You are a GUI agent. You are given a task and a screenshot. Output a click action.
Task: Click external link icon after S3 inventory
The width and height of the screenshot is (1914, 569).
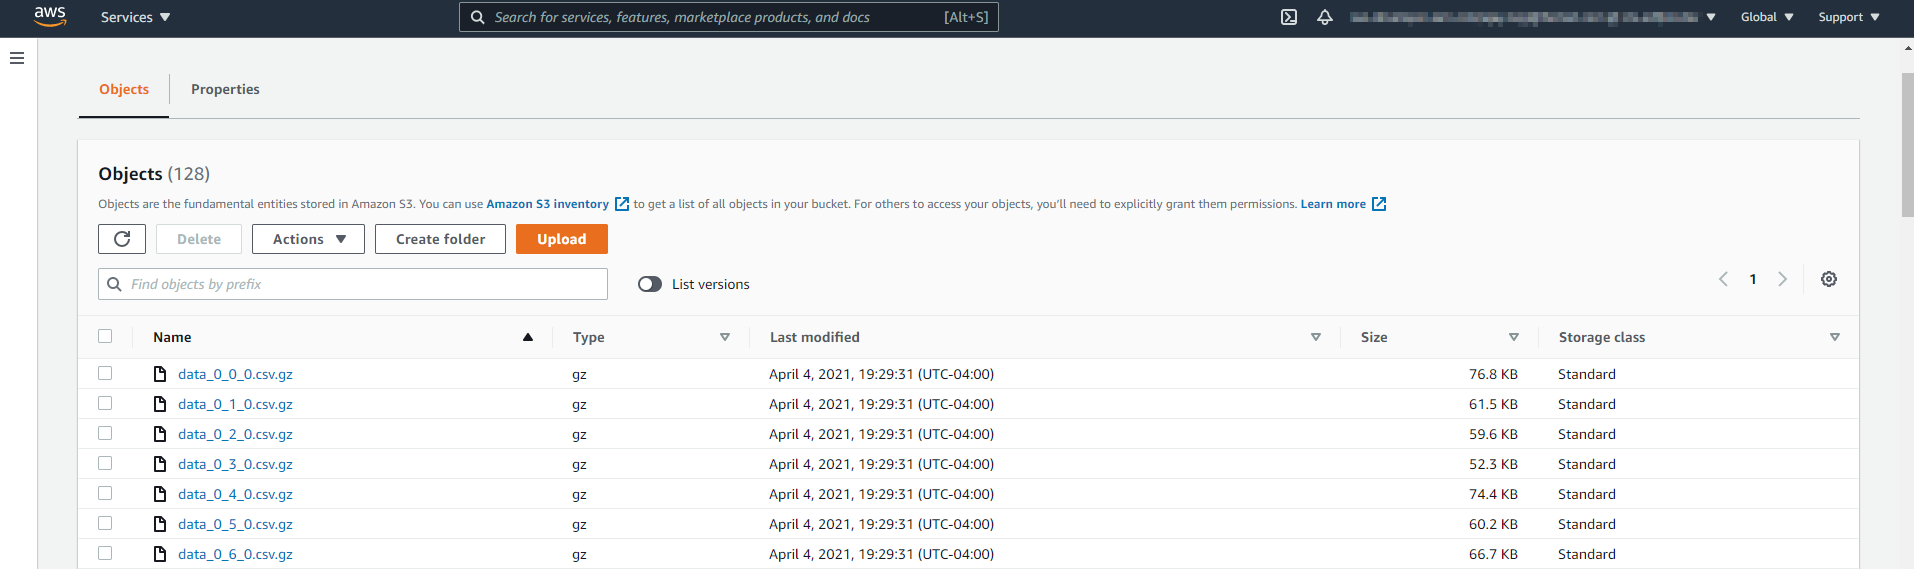[x=622, y=204]
